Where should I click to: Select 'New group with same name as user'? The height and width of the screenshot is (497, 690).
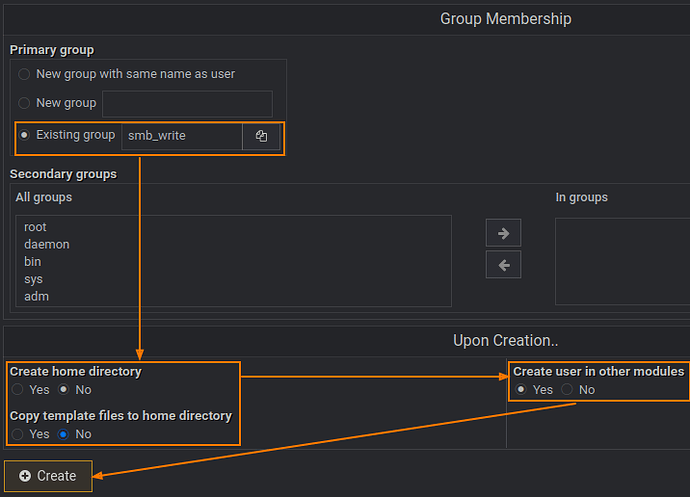[24, 74]
